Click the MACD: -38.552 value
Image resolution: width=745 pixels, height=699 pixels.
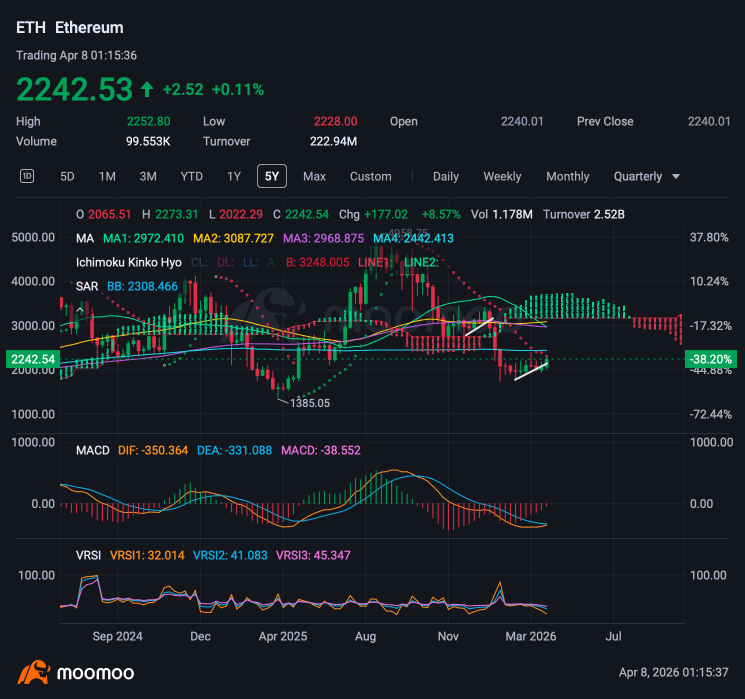point(321,450)
